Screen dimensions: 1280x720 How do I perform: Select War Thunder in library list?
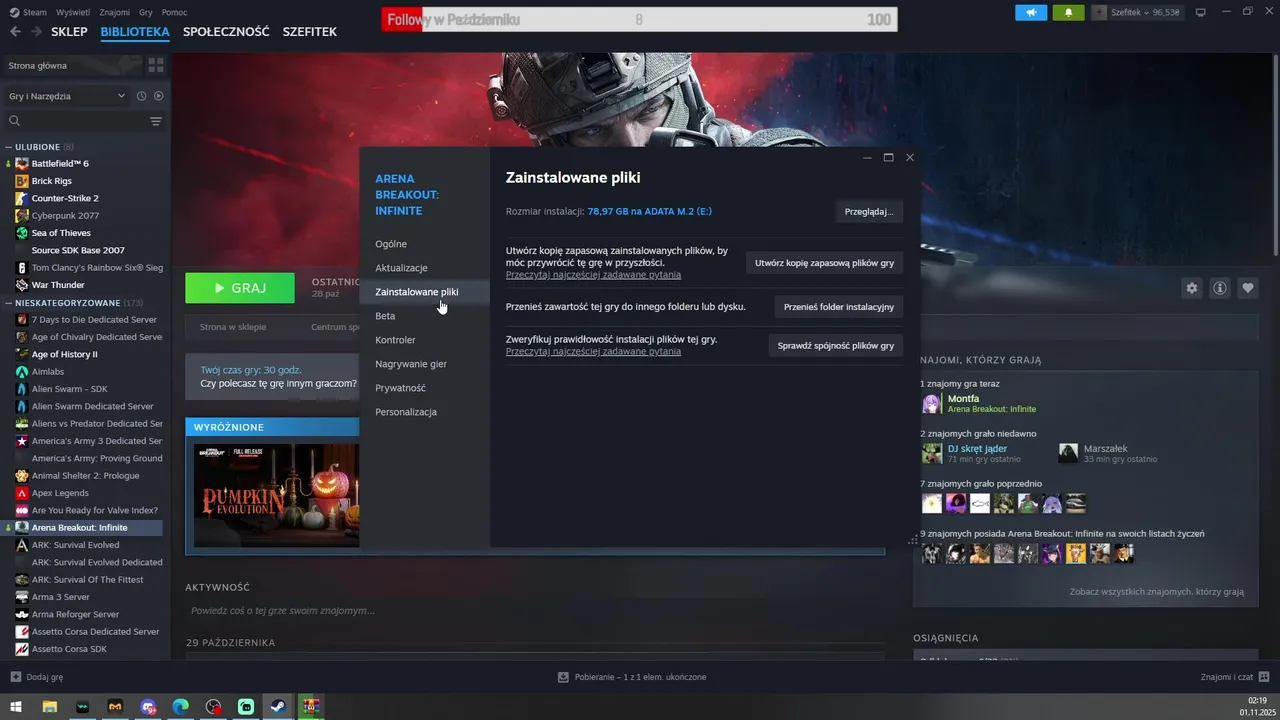click(x=58, y=285)
